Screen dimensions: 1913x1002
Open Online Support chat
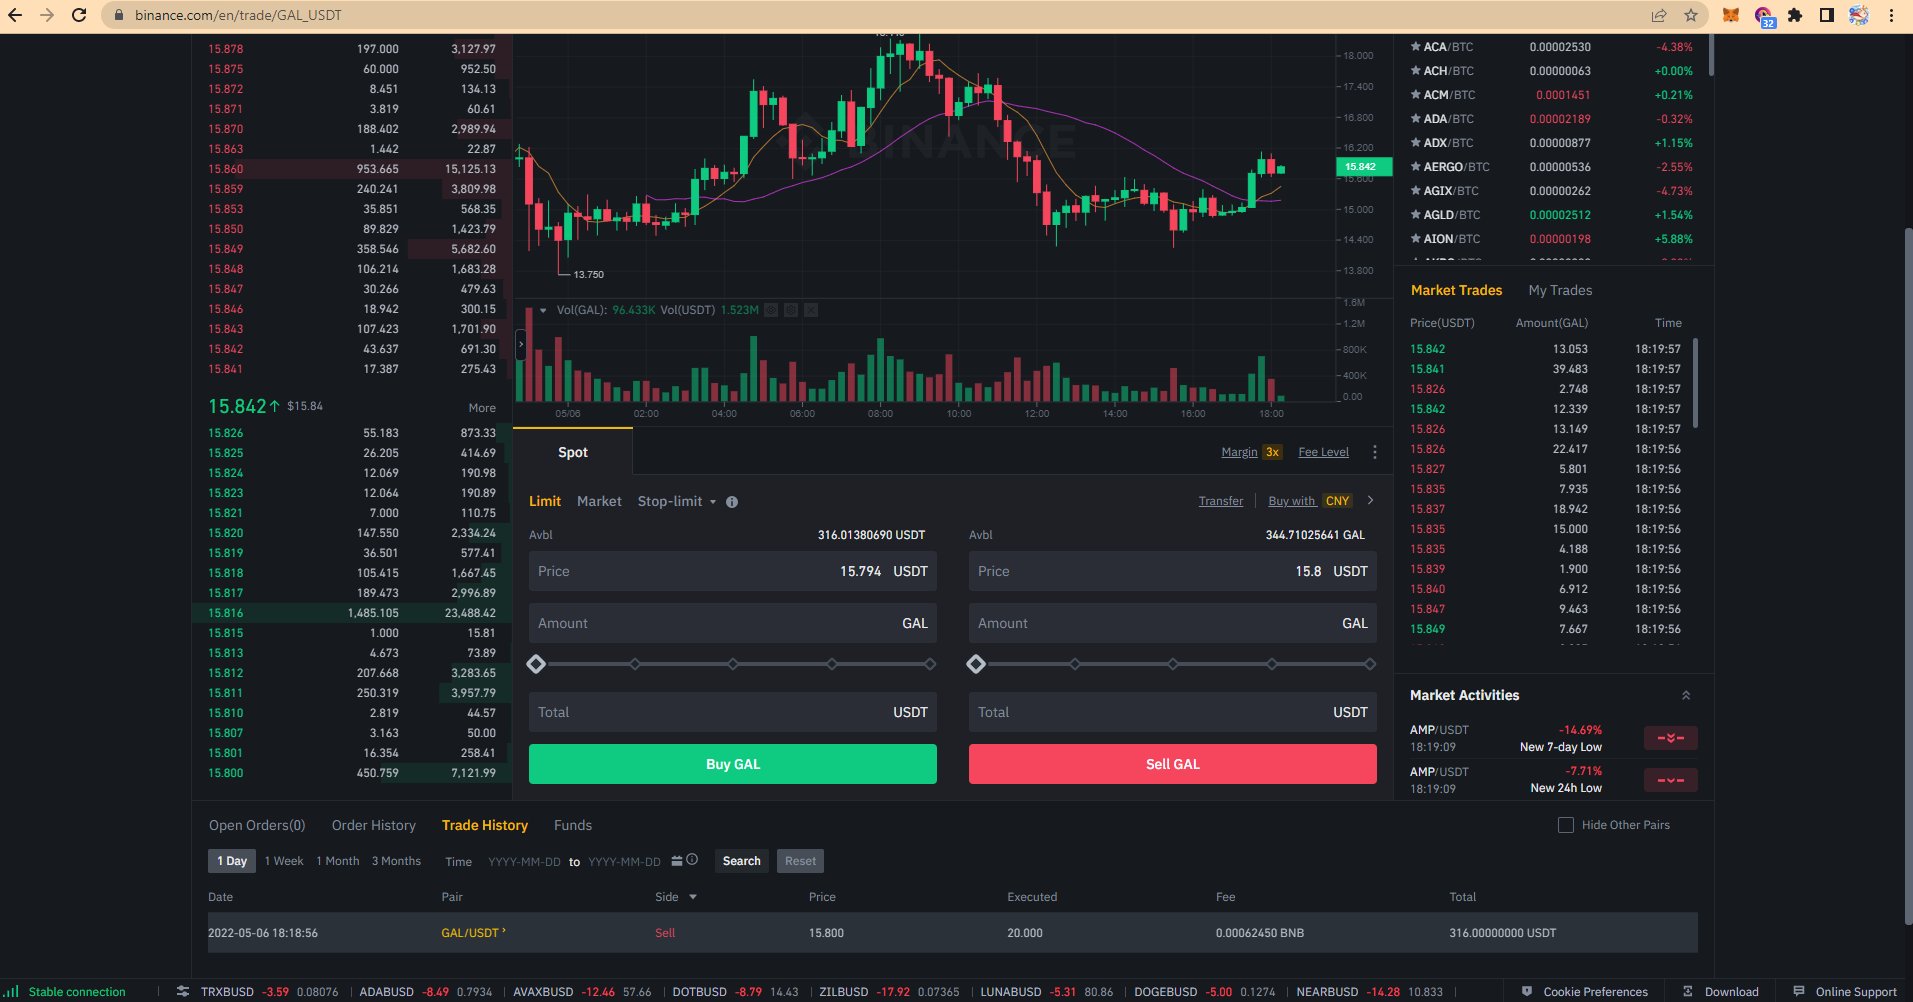click(x=1845, y=991)
